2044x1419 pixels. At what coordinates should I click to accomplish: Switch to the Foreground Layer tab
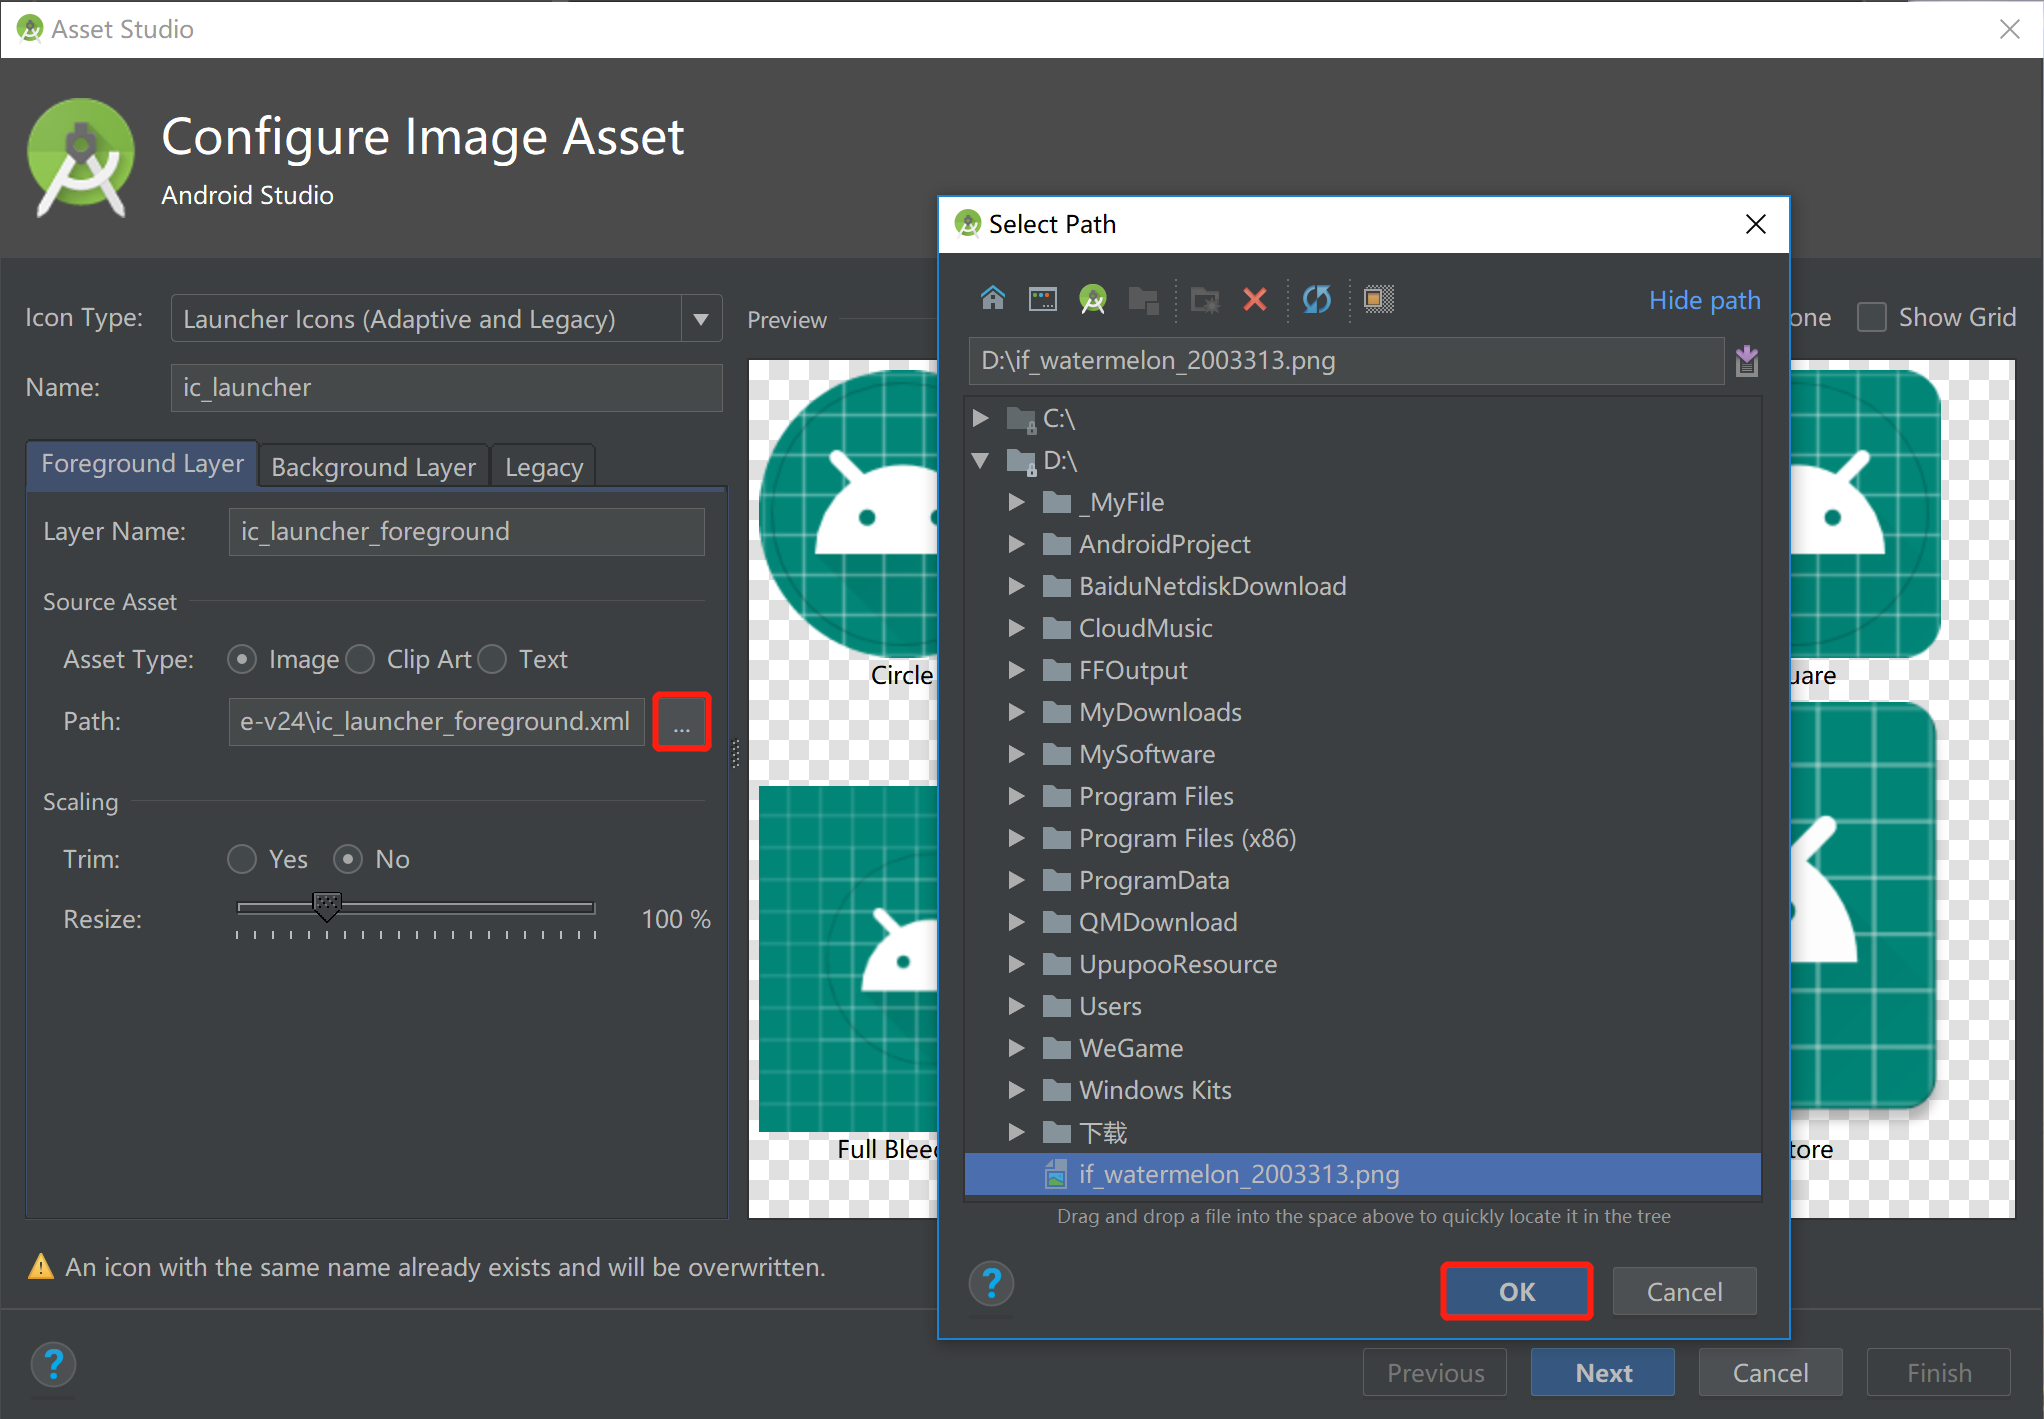pos(142,464)
